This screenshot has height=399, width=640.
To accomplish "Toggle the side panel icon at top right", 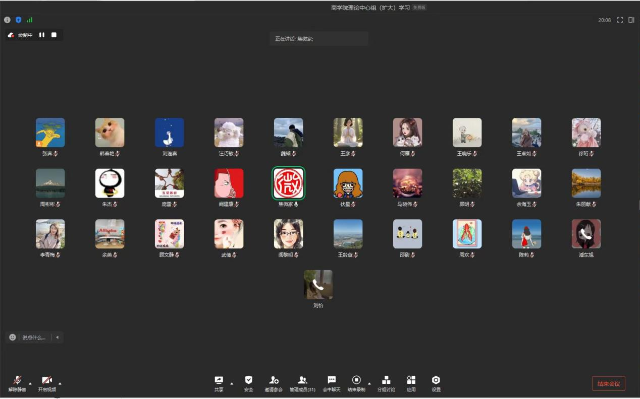I will tap(631, 20).
